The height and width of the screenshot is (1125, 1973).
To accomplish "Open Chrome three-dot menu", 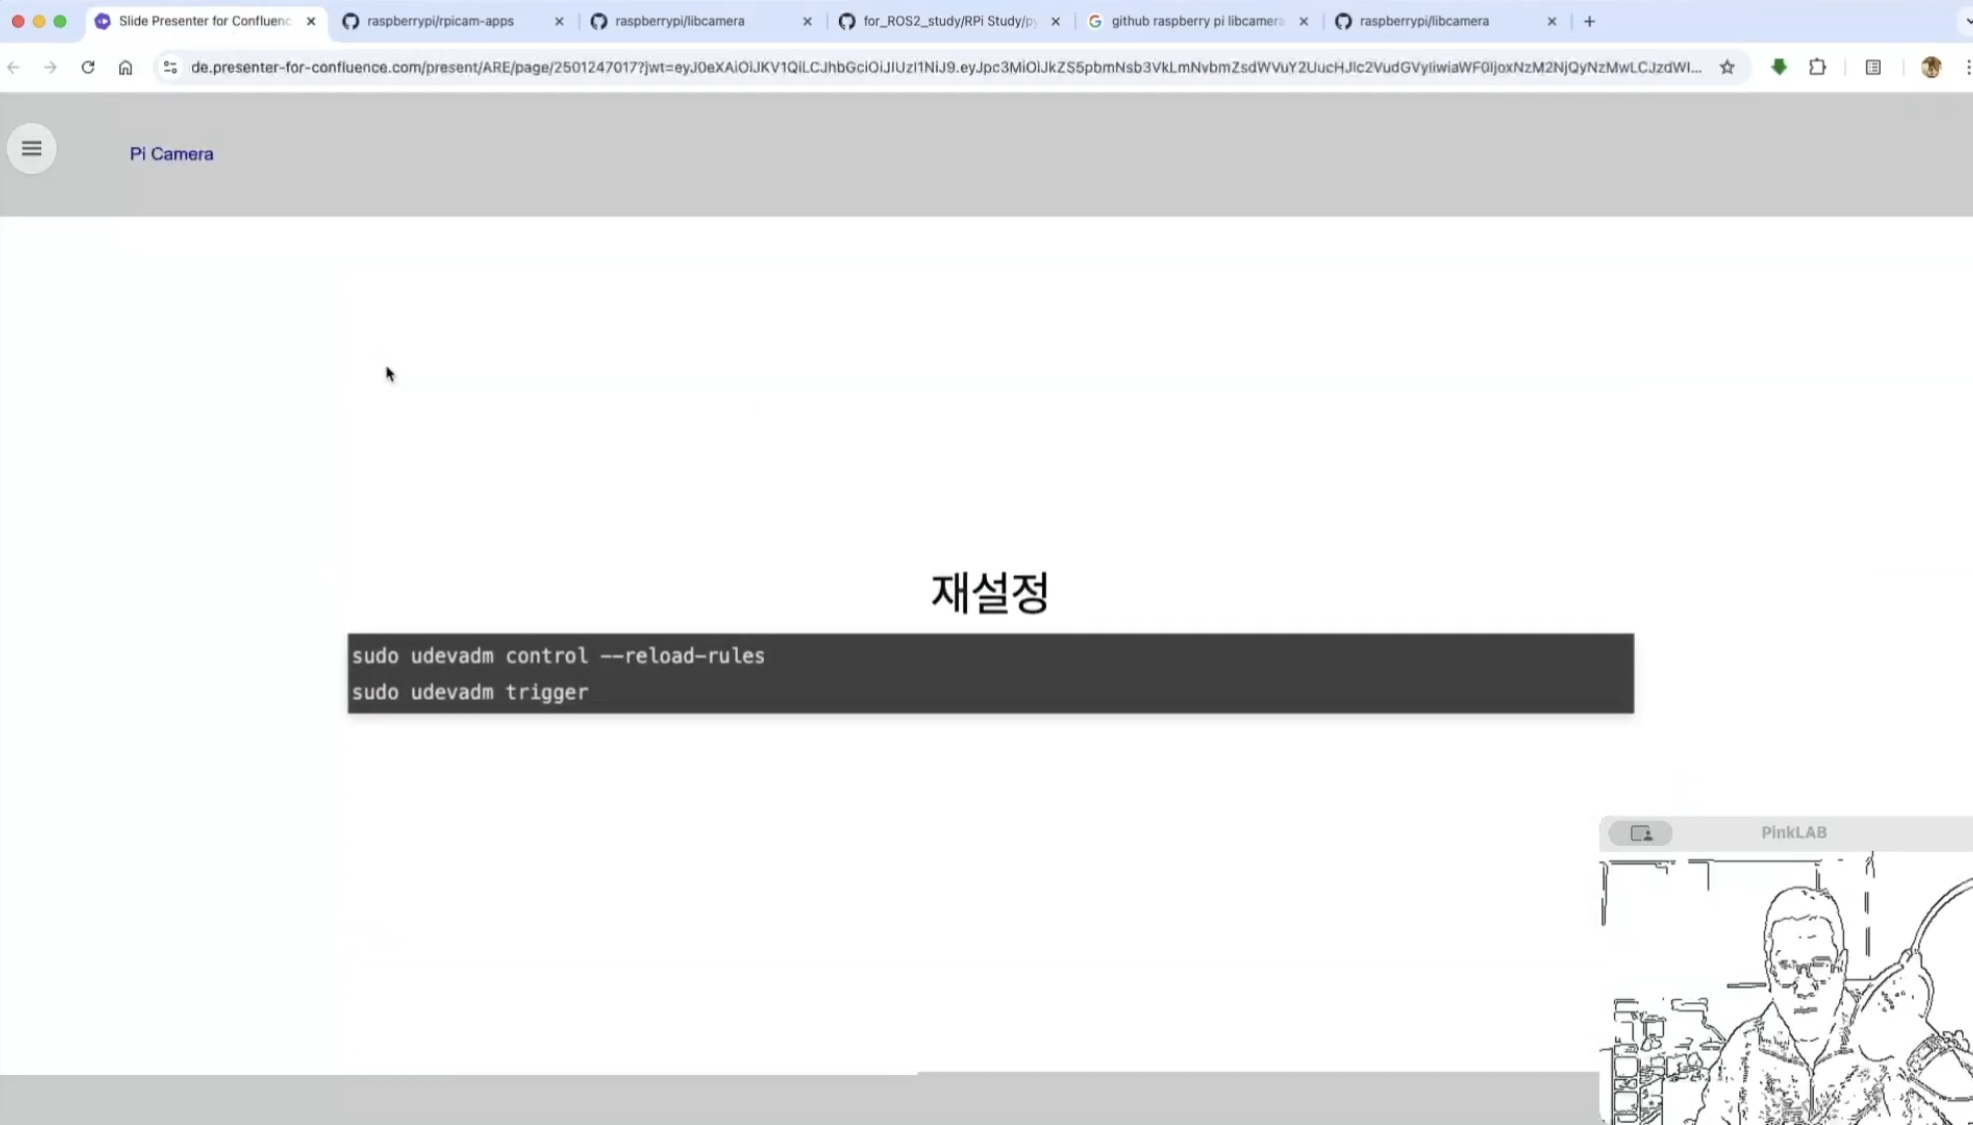I will pos(1967,67).
